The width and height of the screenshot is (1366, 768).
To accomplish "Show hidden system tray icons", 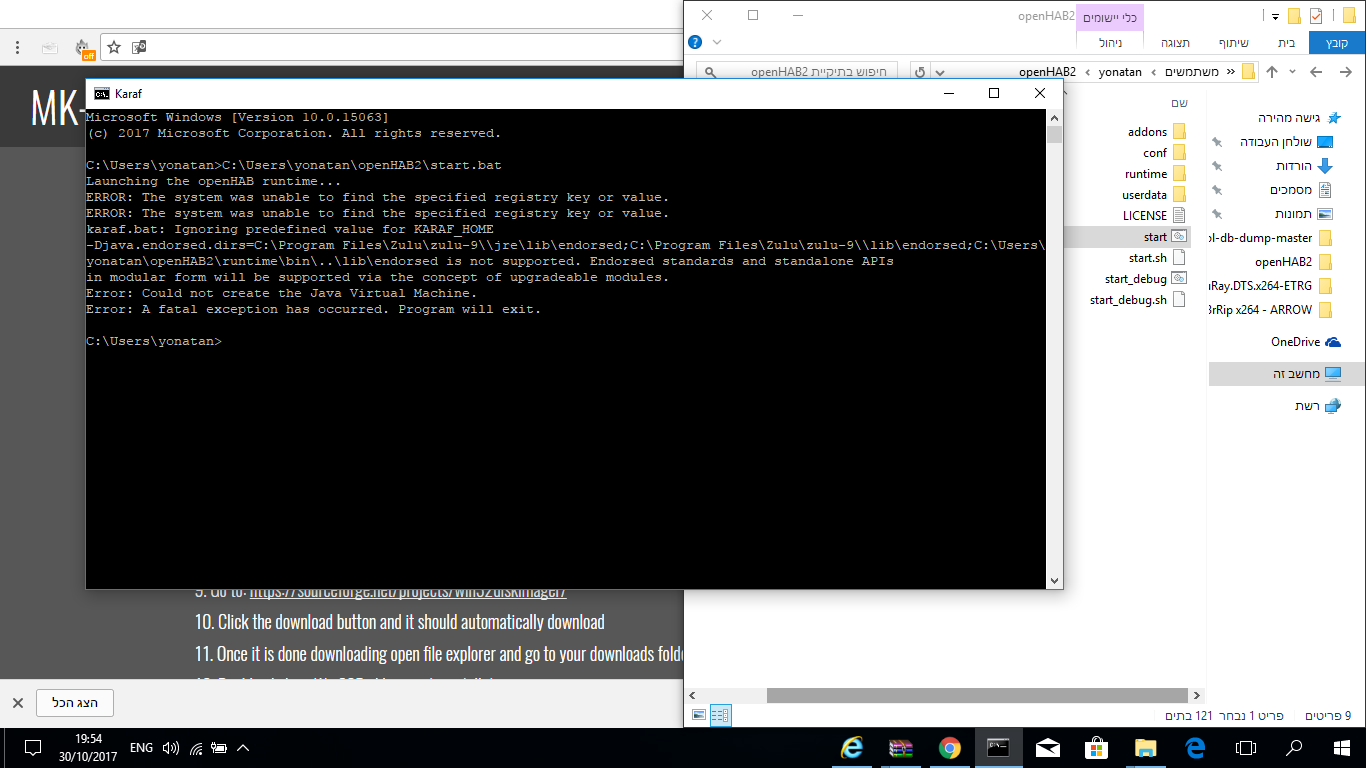I will [242, 748].
